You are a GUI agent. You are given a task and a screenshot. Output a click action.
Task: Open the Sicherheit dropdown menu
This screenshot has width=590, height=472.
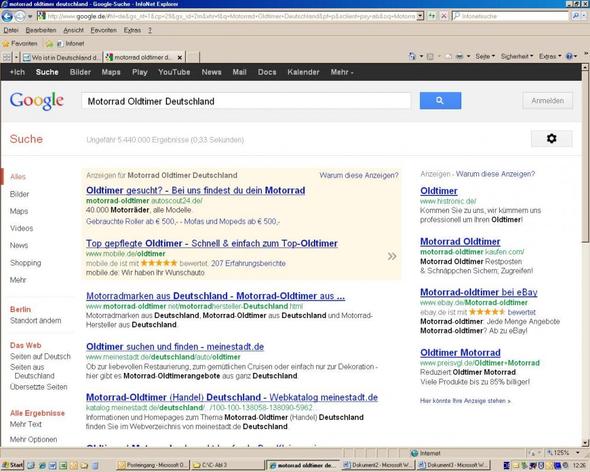(x=517, y=56)
